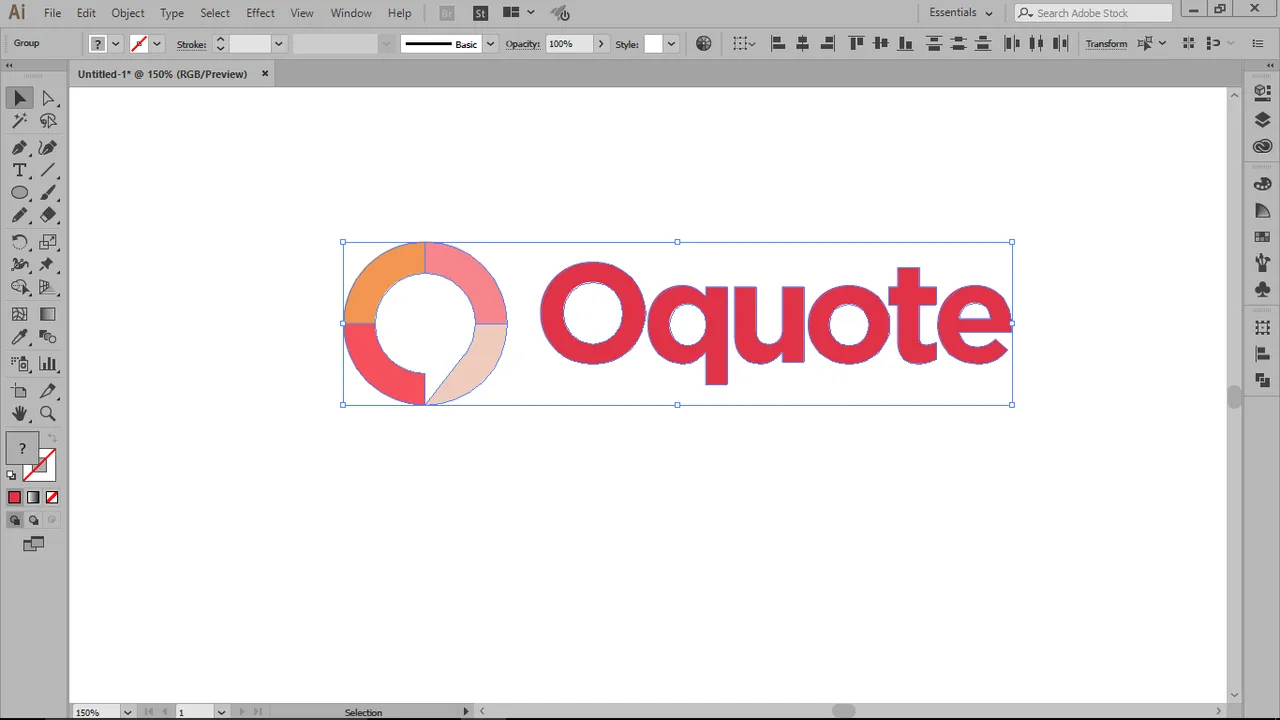This screenshot has width=1280, height=720.
Task: Set paint type to Color
Action: [14, 497]
